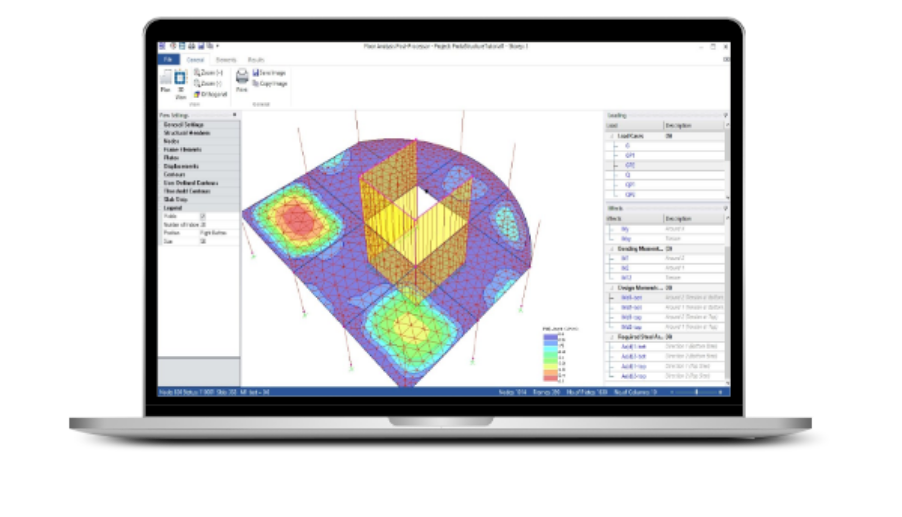Screen dimensions: 902x517
Task: Click the Save Image icon
Action: tap(256, 74)
